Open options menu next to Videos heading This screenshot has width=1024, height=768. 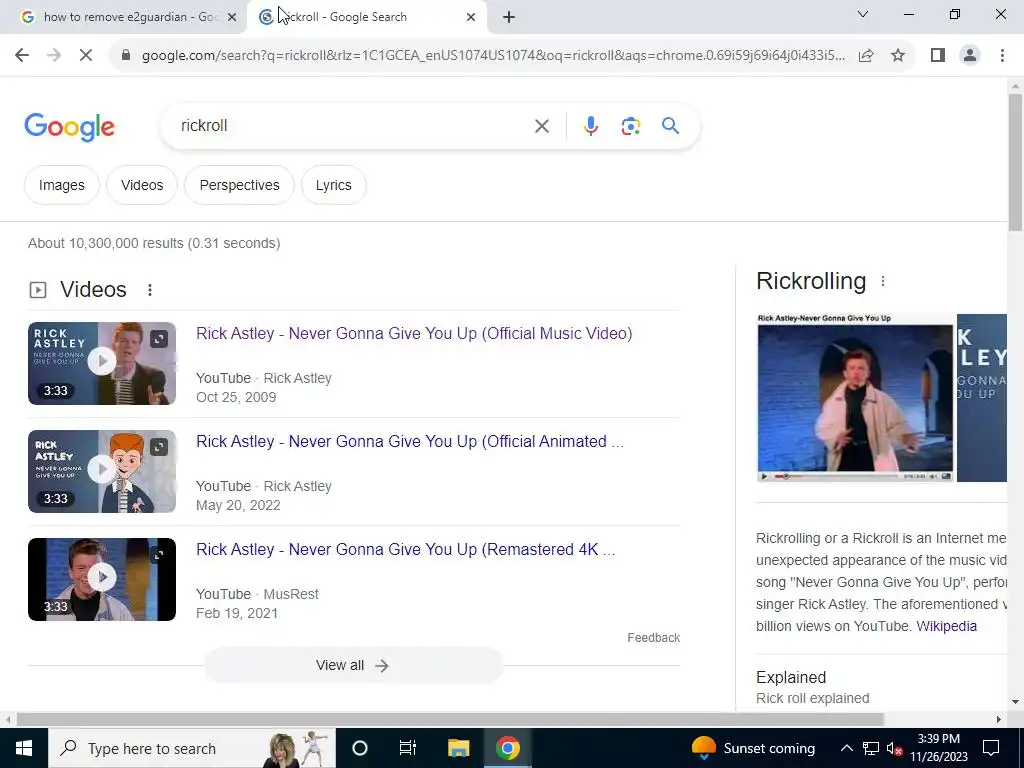click(x=150, y=290)
